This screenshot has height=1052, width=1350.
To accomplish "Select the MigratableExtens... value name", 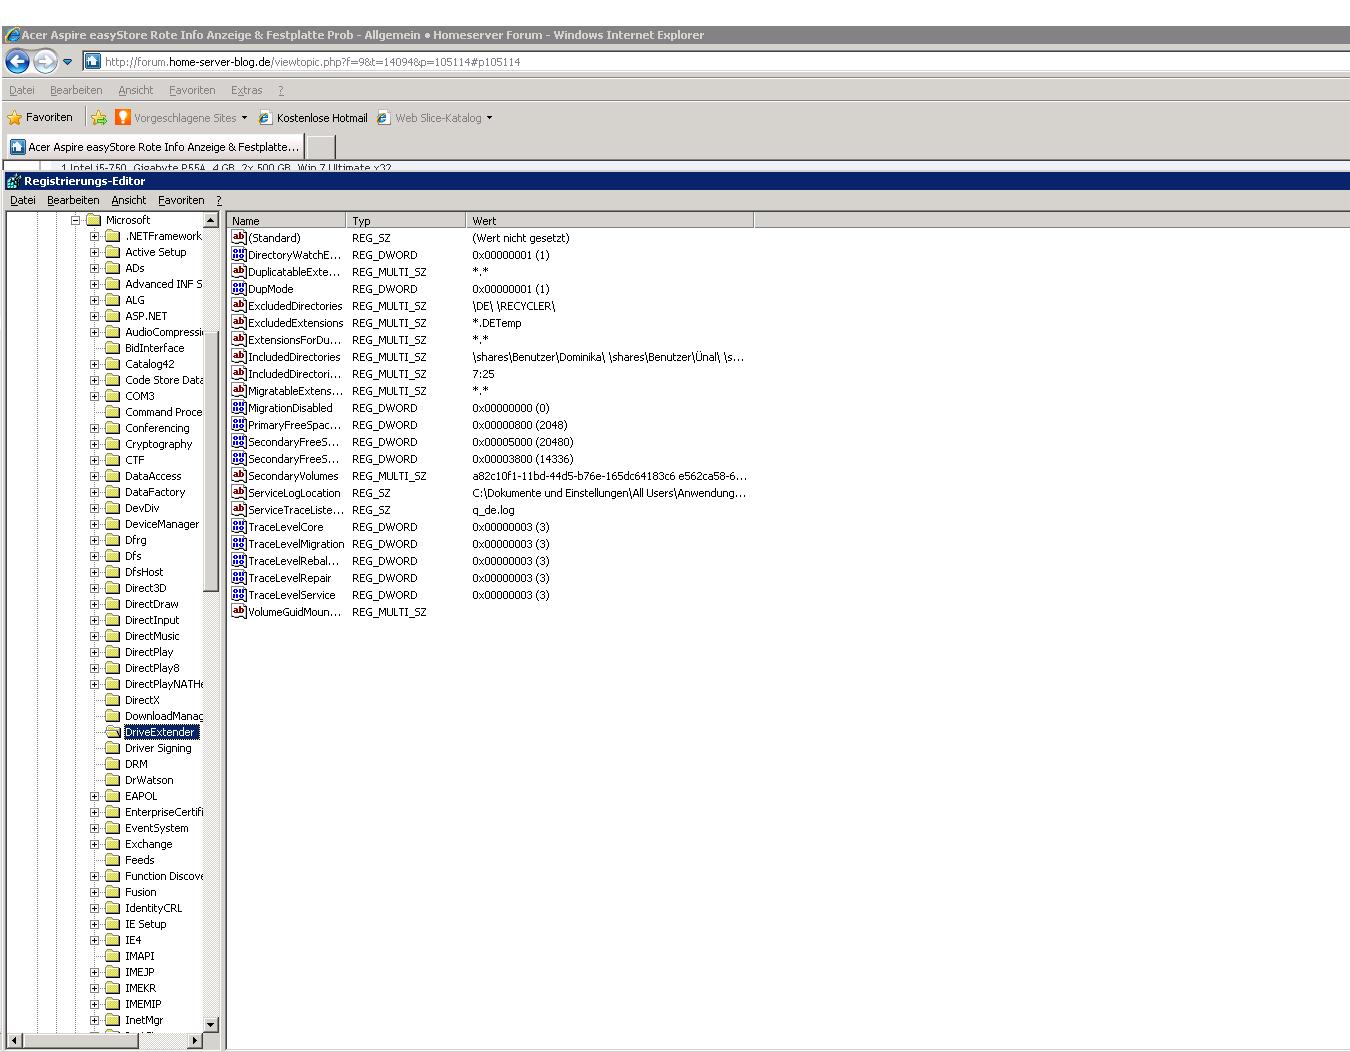I will 295,391.
